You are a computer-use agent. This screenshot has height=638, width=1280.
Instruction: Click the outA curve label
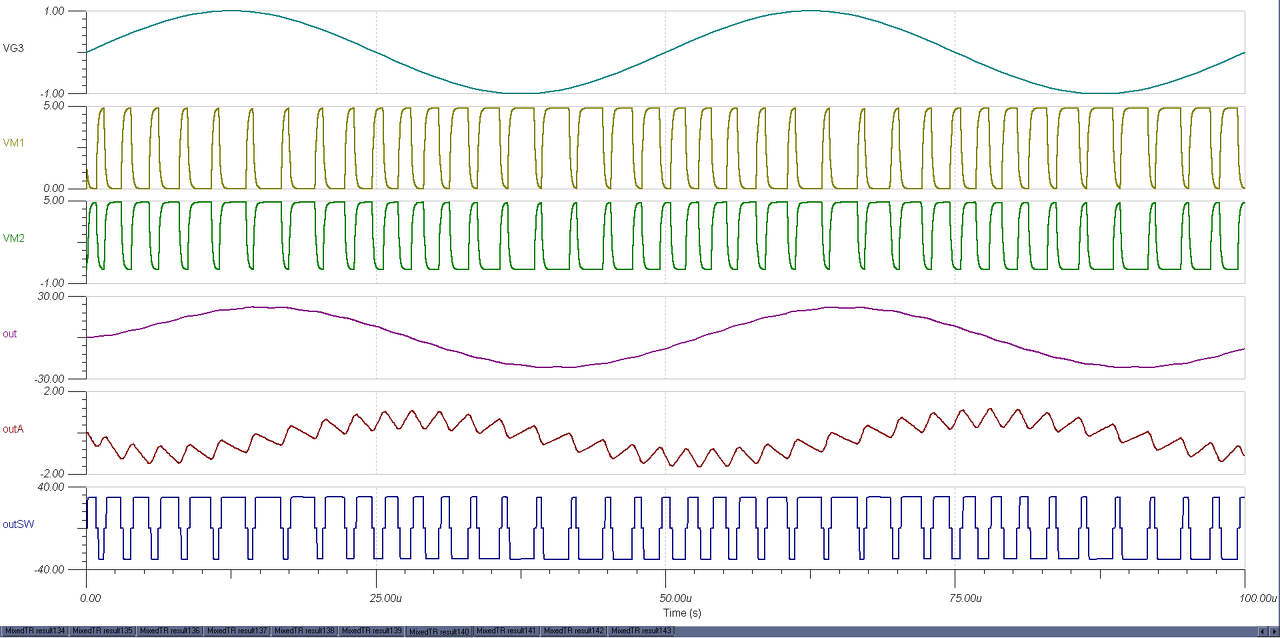(x=13, y=428)
